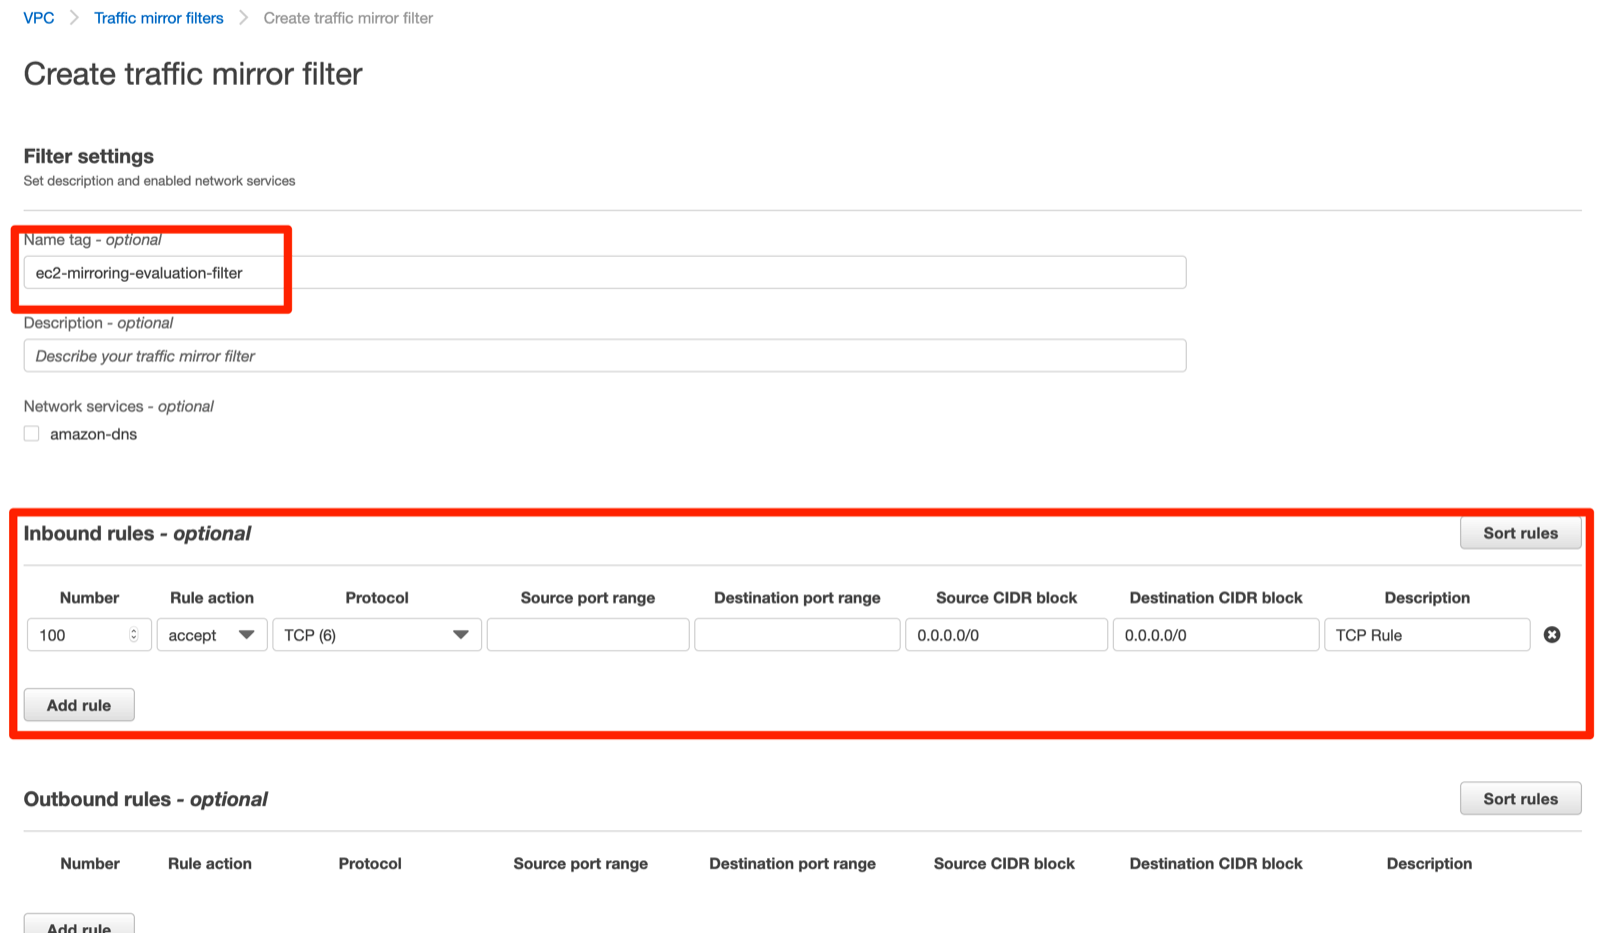This screenshot has height=933, width=1600.
Task: Click the filter Description input field
Action: pyautogui.click(x=600, y=355)
